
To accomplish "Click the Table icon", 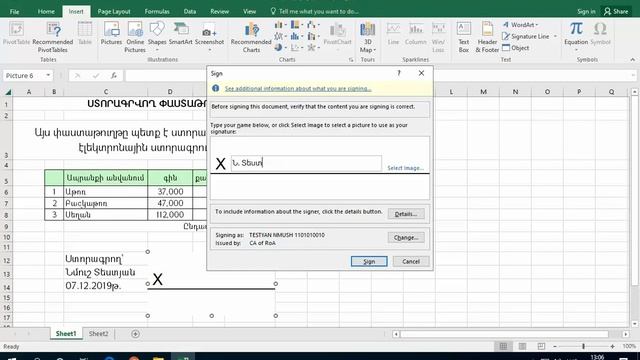I will pyautogui.click(x=84, y=33).
